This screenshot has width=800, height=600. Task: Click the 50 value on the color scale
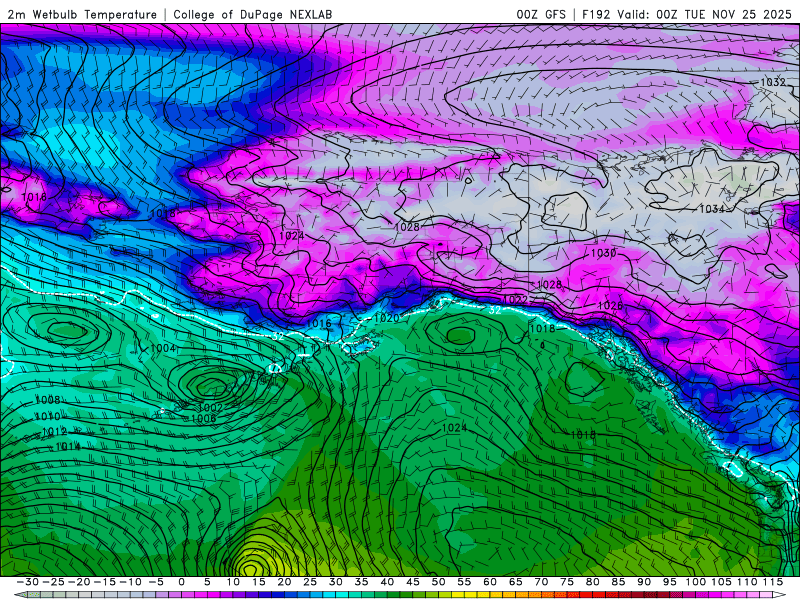438,582
